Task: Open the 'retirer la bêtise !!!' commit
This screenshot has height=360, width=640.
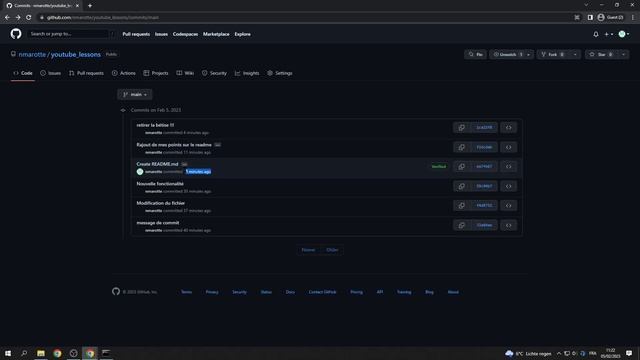Action: pyautogui.click(x=155, y=125)
